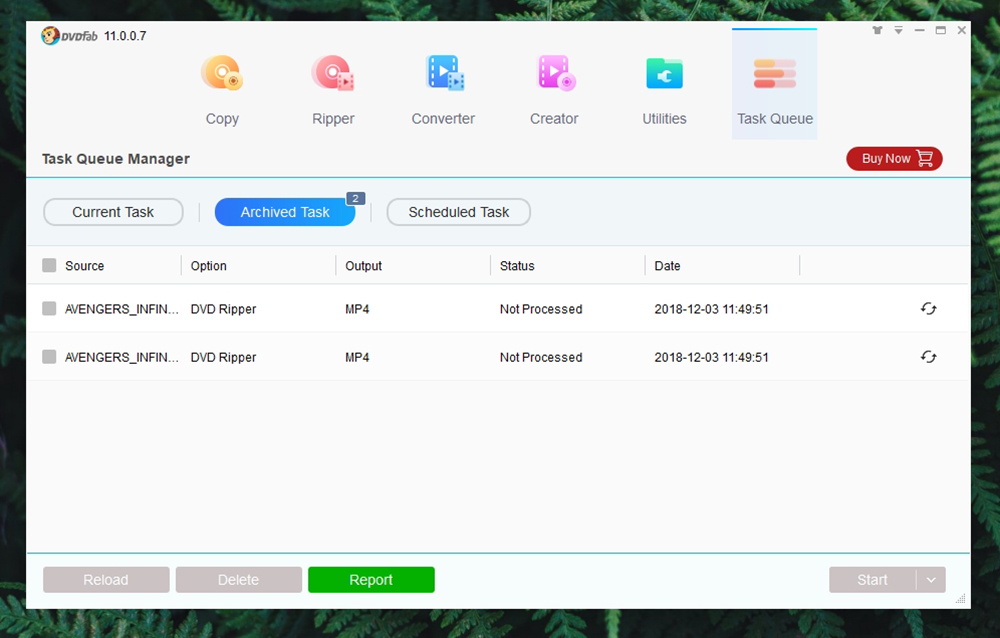Click DVD Ripper in the second task row
Image resolution: width=1000 pixels, height=638 pixels.
[x=223, y=357]
